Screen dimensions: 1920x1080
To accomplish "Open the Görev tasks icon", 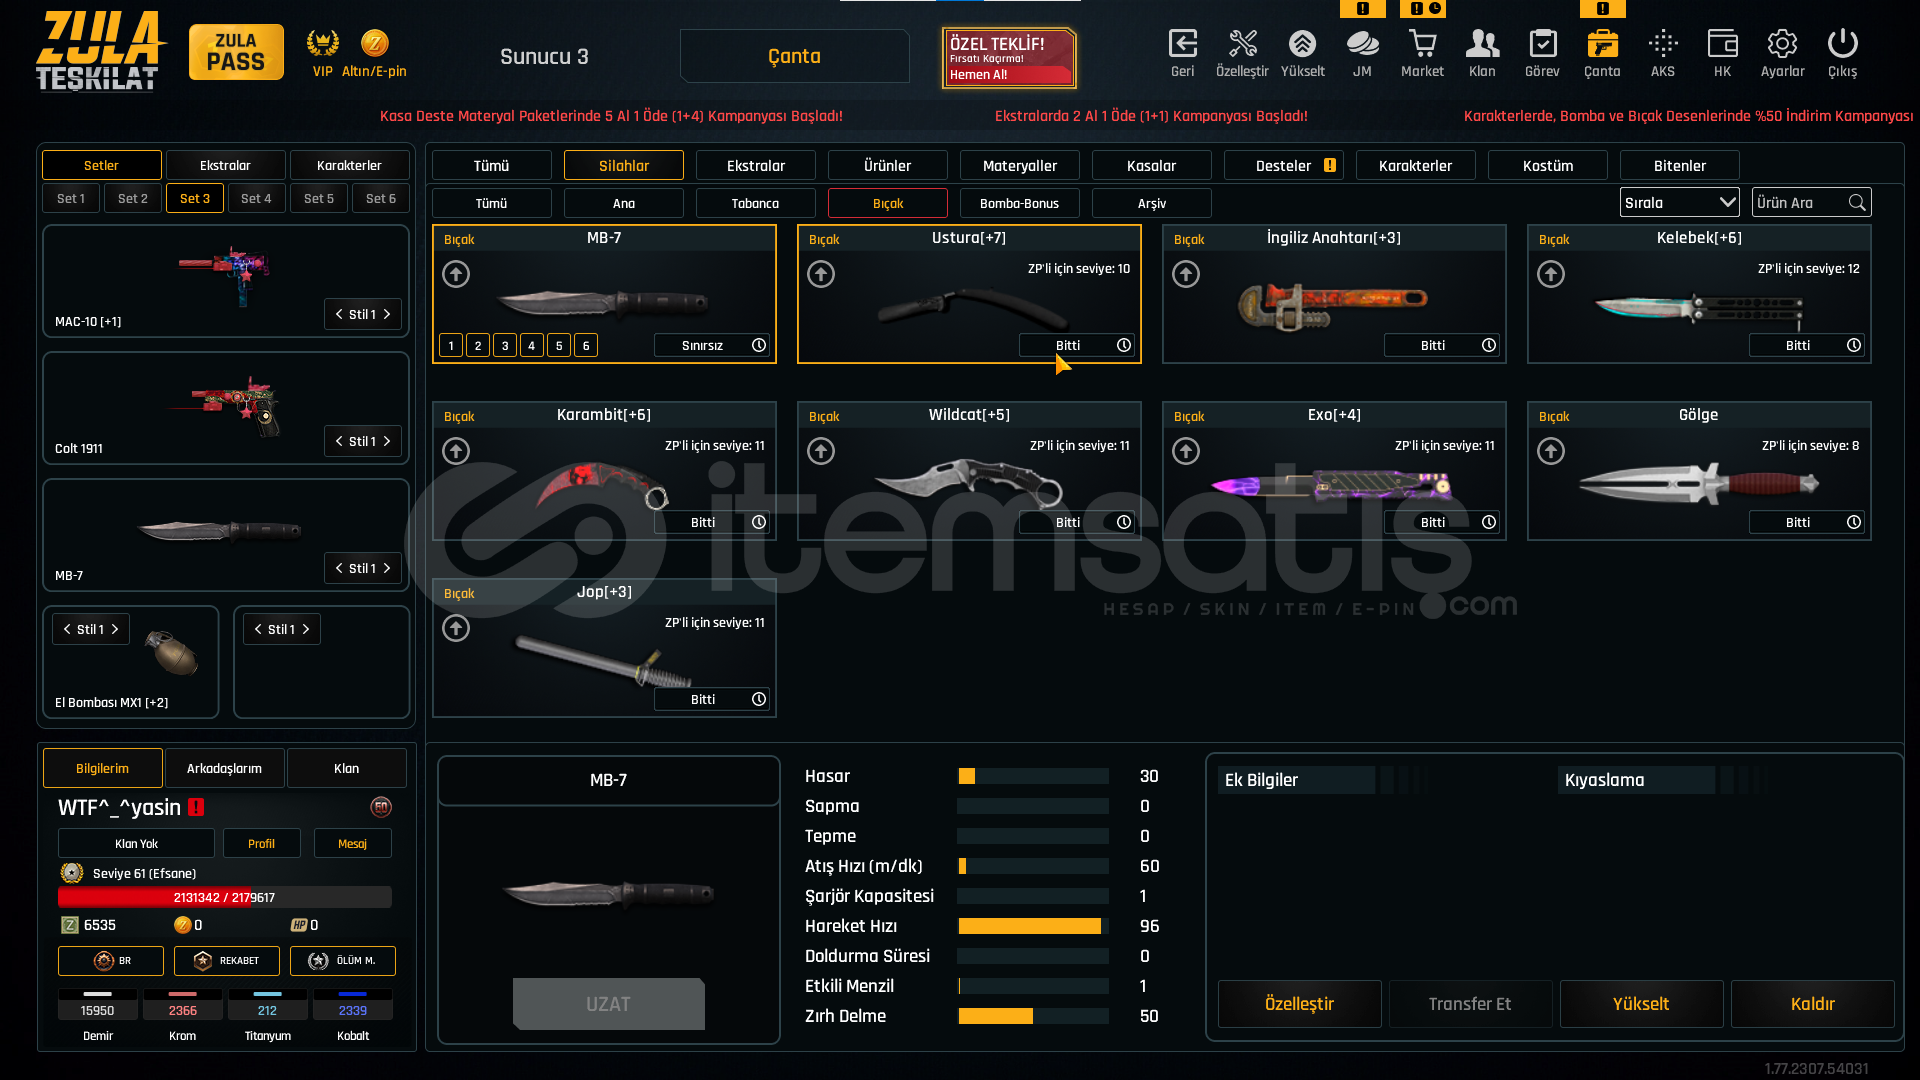I will (1542, 44).
